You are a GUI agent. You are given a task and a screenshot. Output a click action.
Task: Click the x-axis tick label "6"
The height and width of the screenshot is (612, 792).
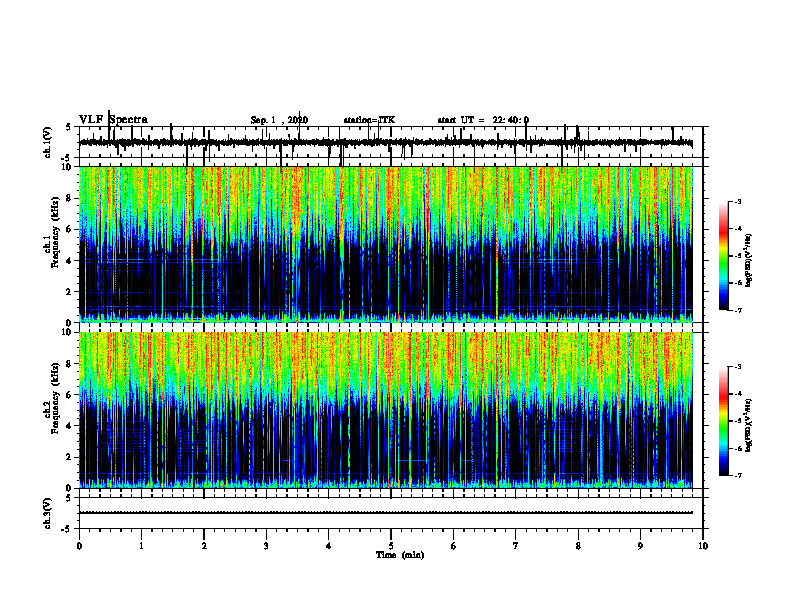point(454,546)
